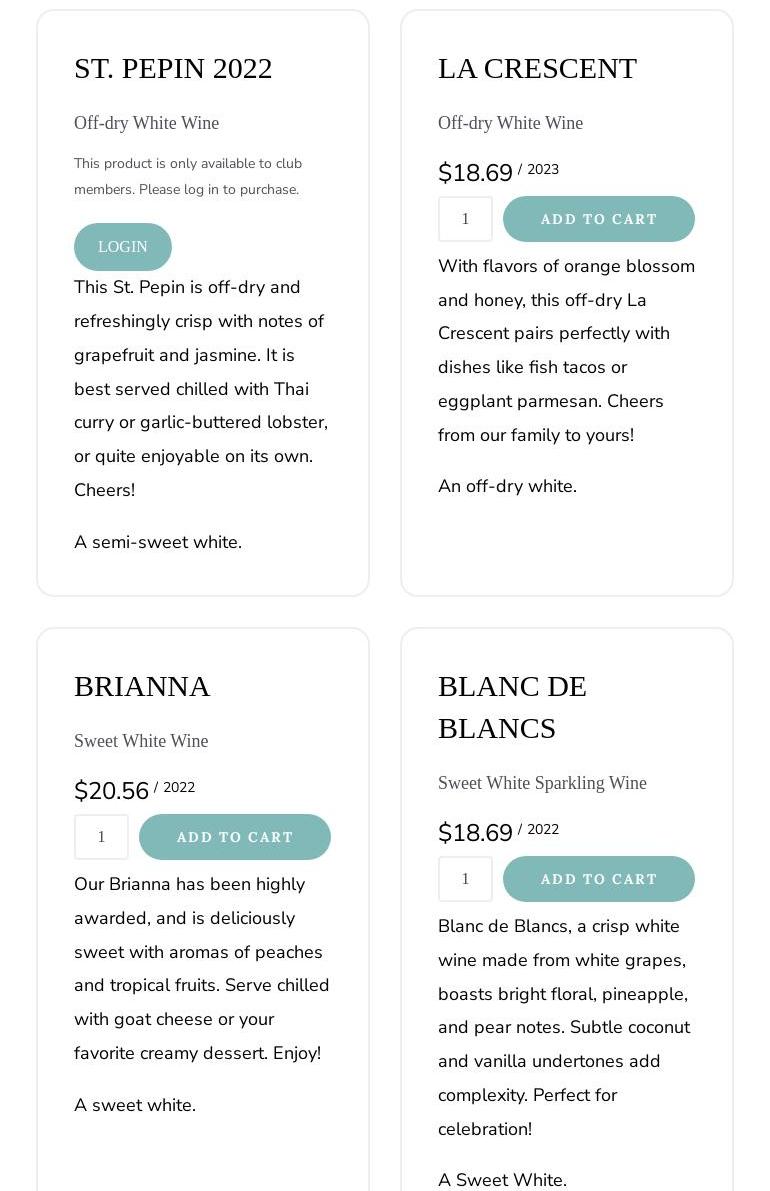Image resolution: width=770 pixels, height=1191 pixels.
Task: Click Brianna's "Sweet White Wine" subtitle
Action: click(141, 741)
